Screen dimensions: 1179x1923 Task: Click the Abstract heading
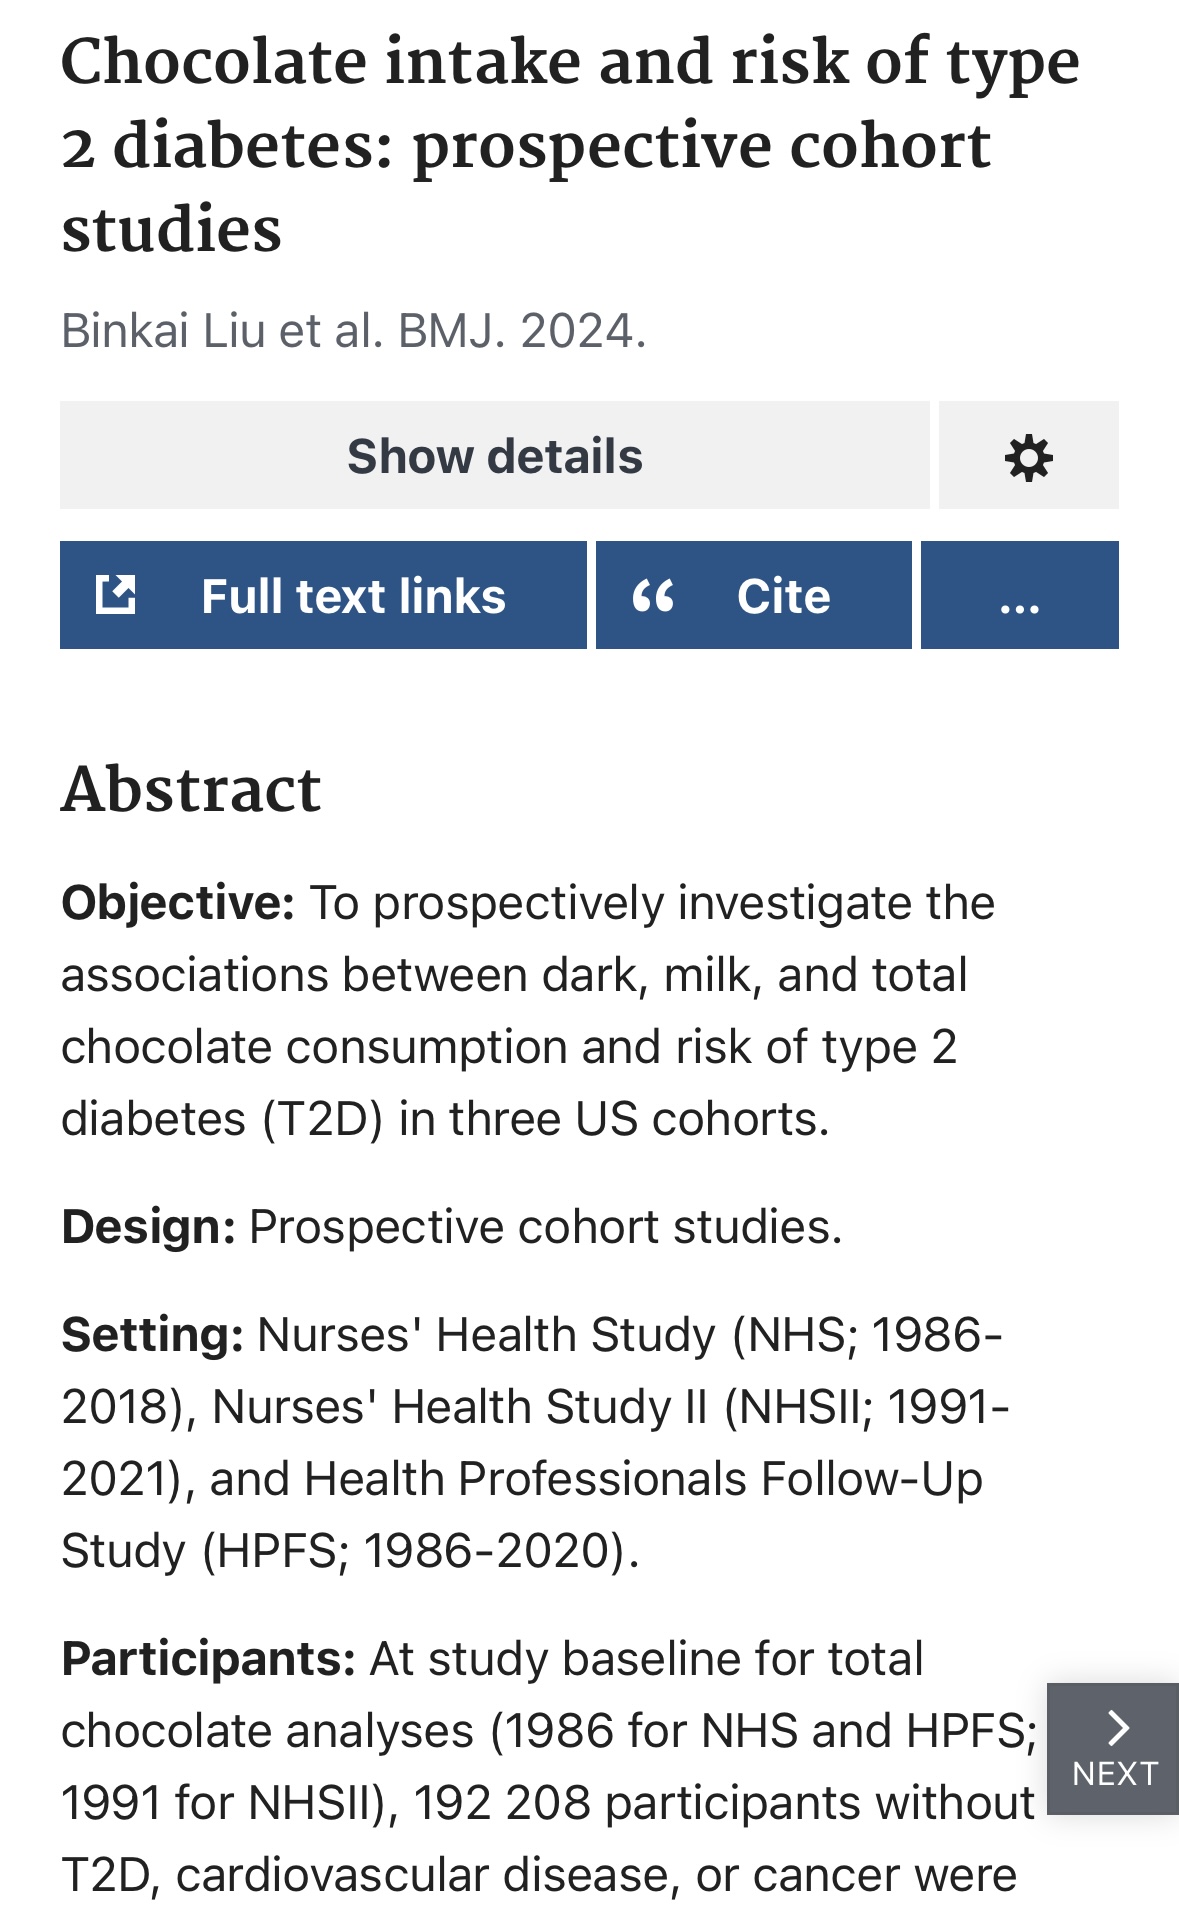(x=191, y=789)
